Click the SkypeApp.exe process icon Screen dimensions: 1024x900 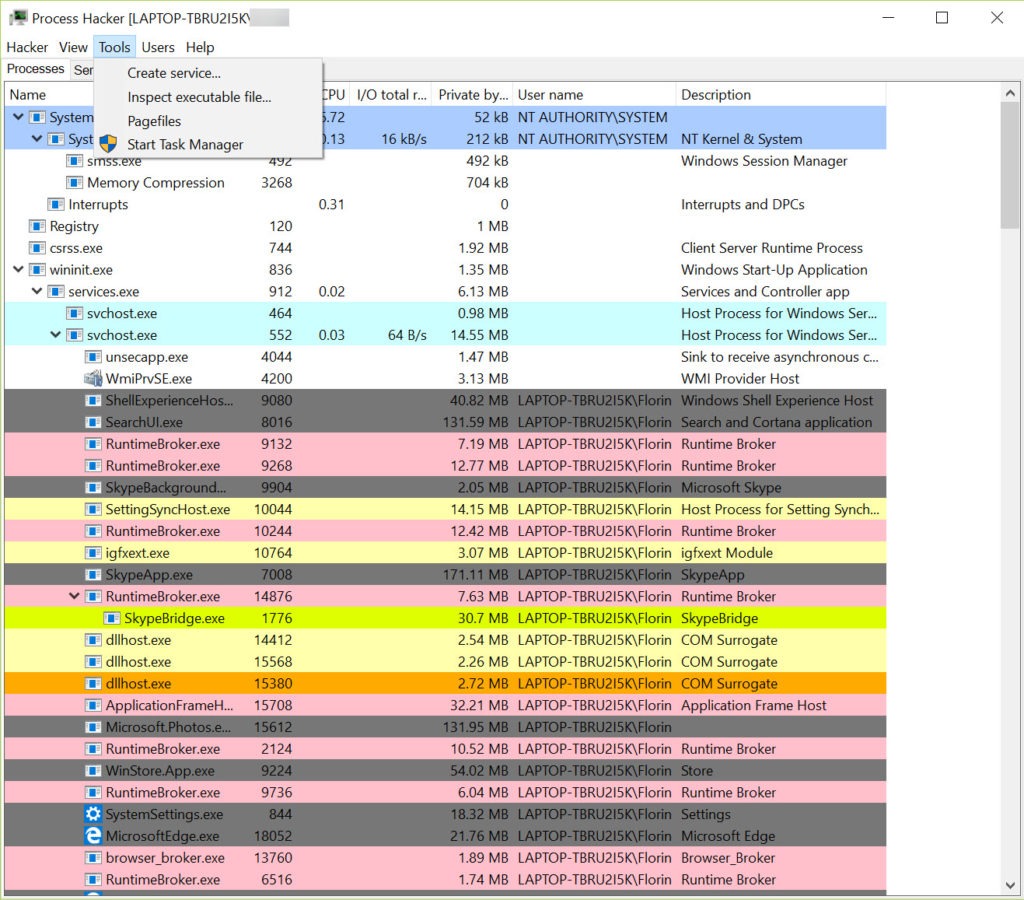point(93,575)
